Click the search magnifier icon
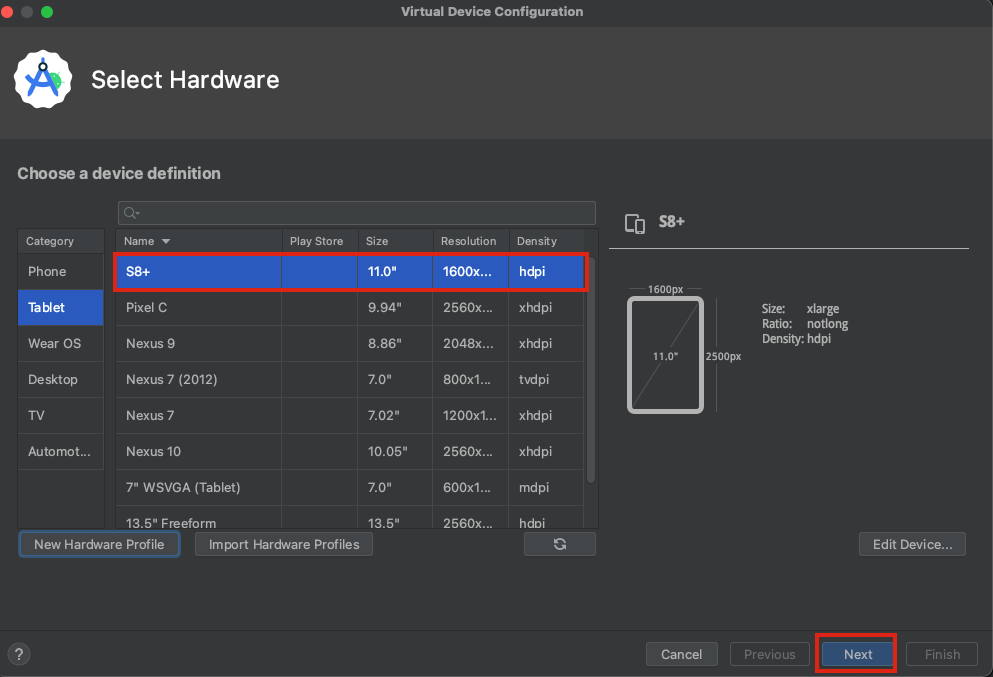 click(x=130, y=213)
